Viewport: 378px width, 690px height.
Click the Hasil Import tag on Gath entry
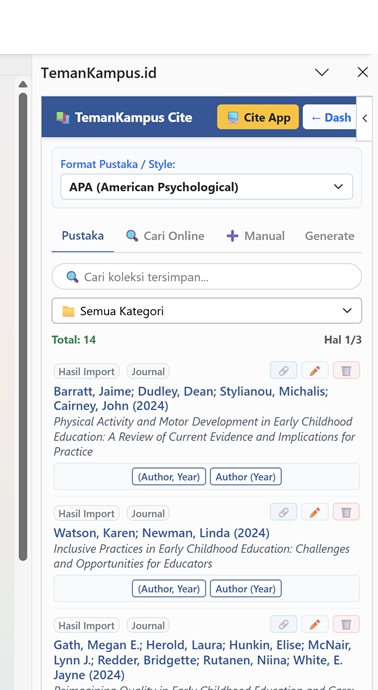coord(87,625)
